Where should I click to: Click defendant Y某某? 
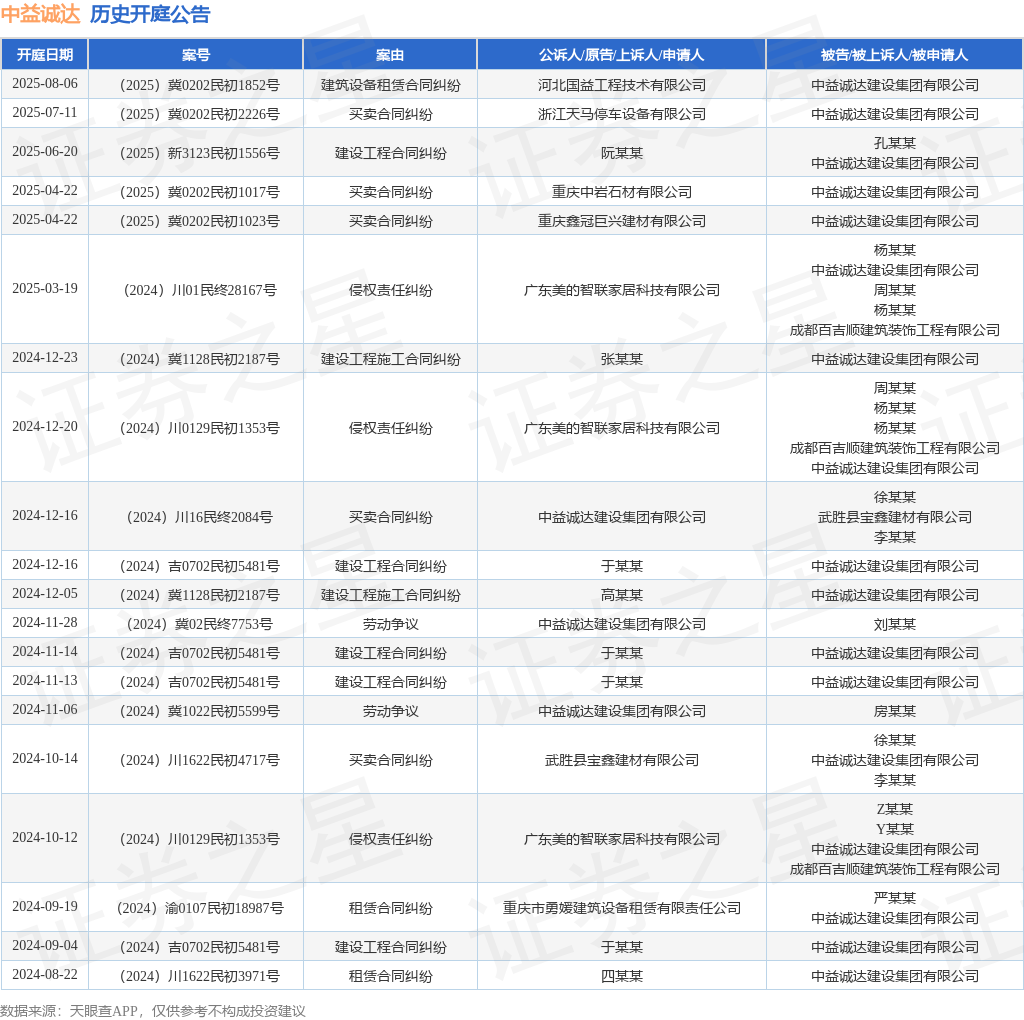(x=895, y=829)
